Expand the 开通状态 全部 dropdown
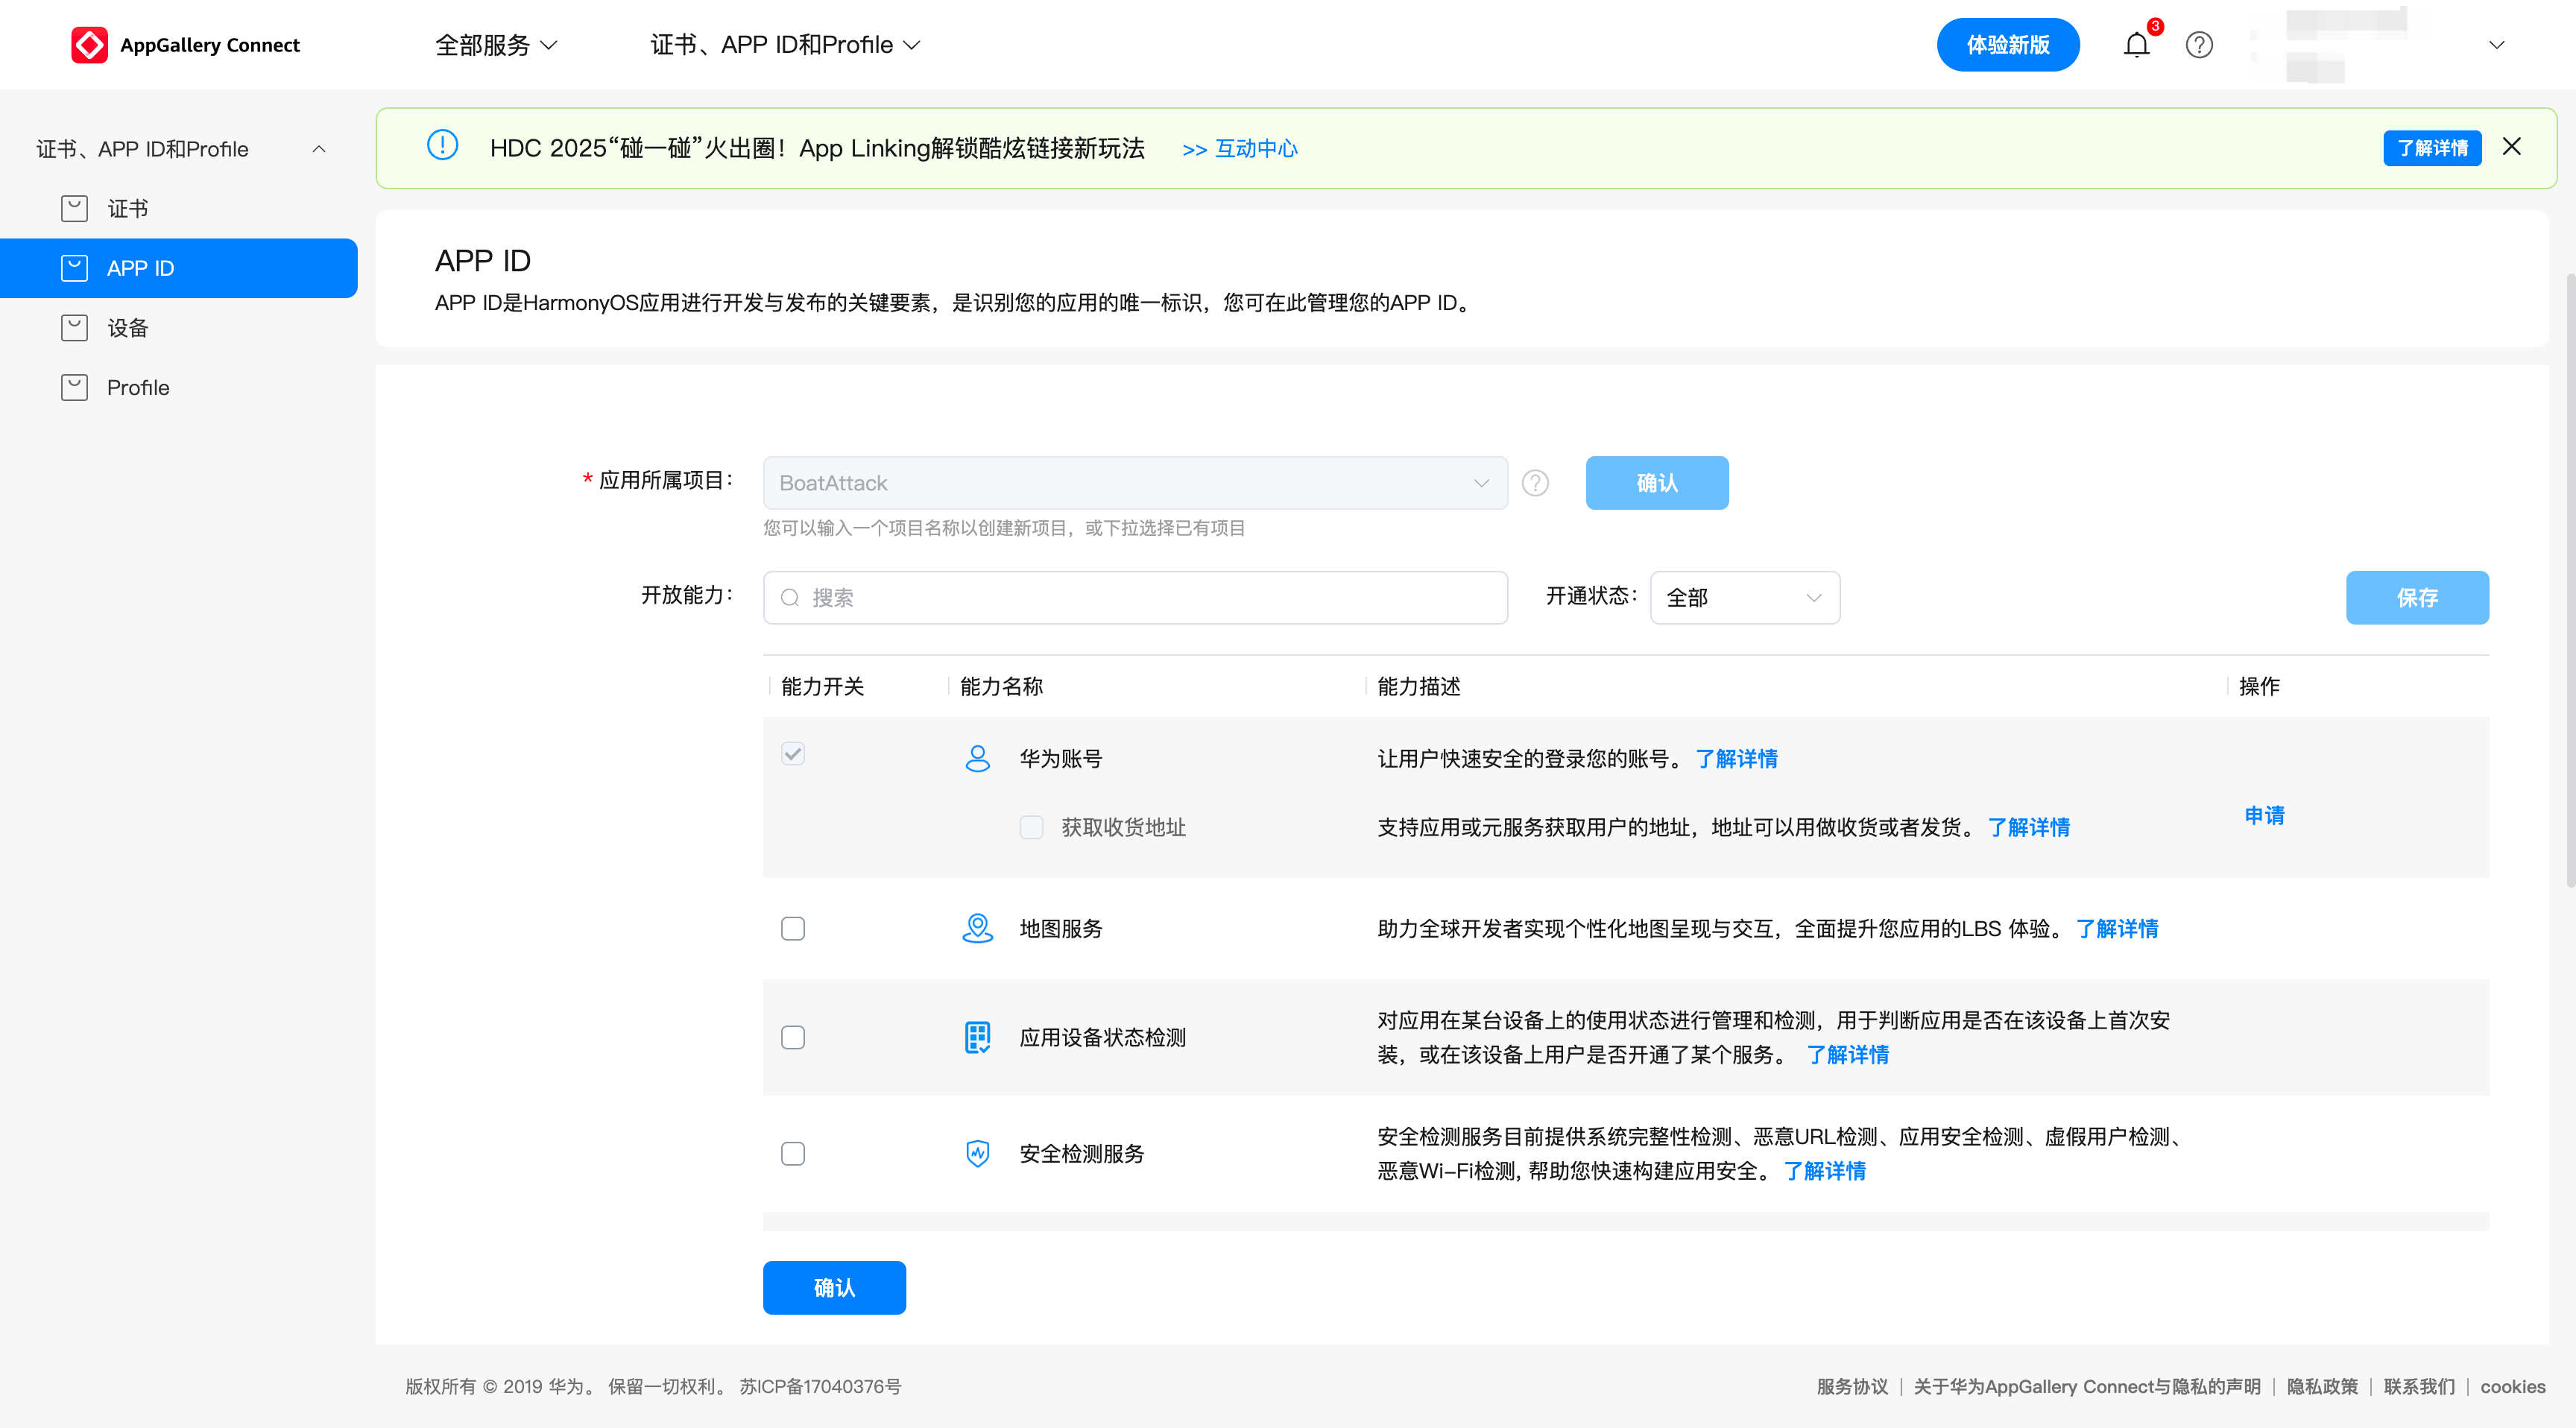The height and width of the screenshot is (1428, 2576). pyautogui.click(x=1744, y=597)
